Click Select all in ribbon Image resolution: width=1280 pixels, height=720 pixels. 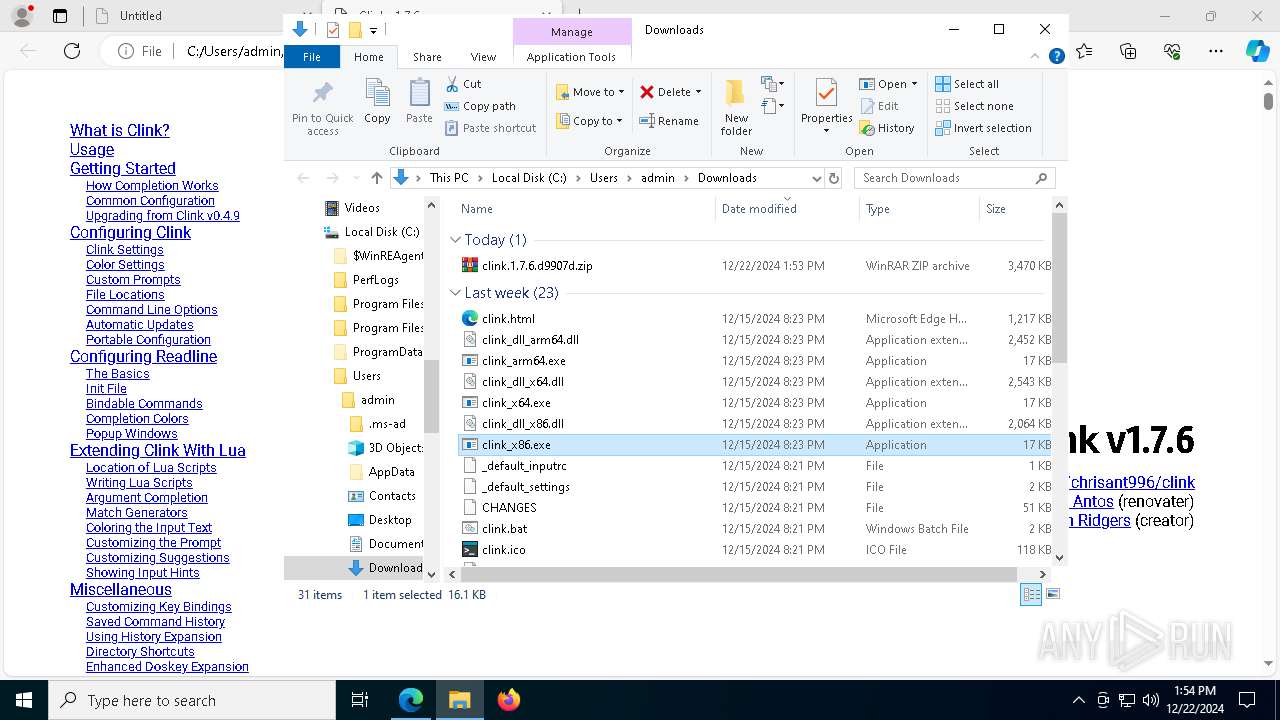pos(967,84)
